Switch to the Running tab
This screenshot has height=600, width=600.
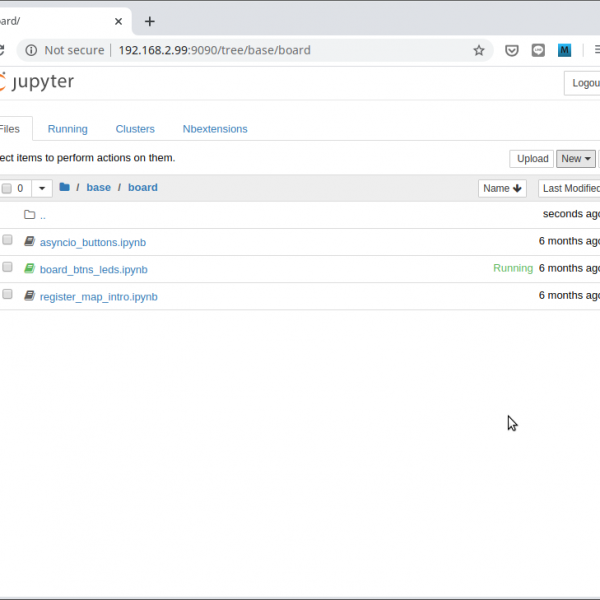[x=67, y=129]
